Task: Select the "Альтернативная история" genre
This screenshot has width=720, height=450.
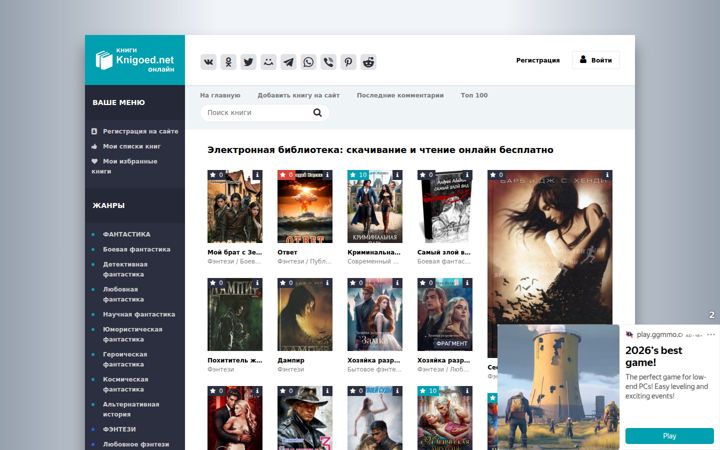Action: point(131,409)
